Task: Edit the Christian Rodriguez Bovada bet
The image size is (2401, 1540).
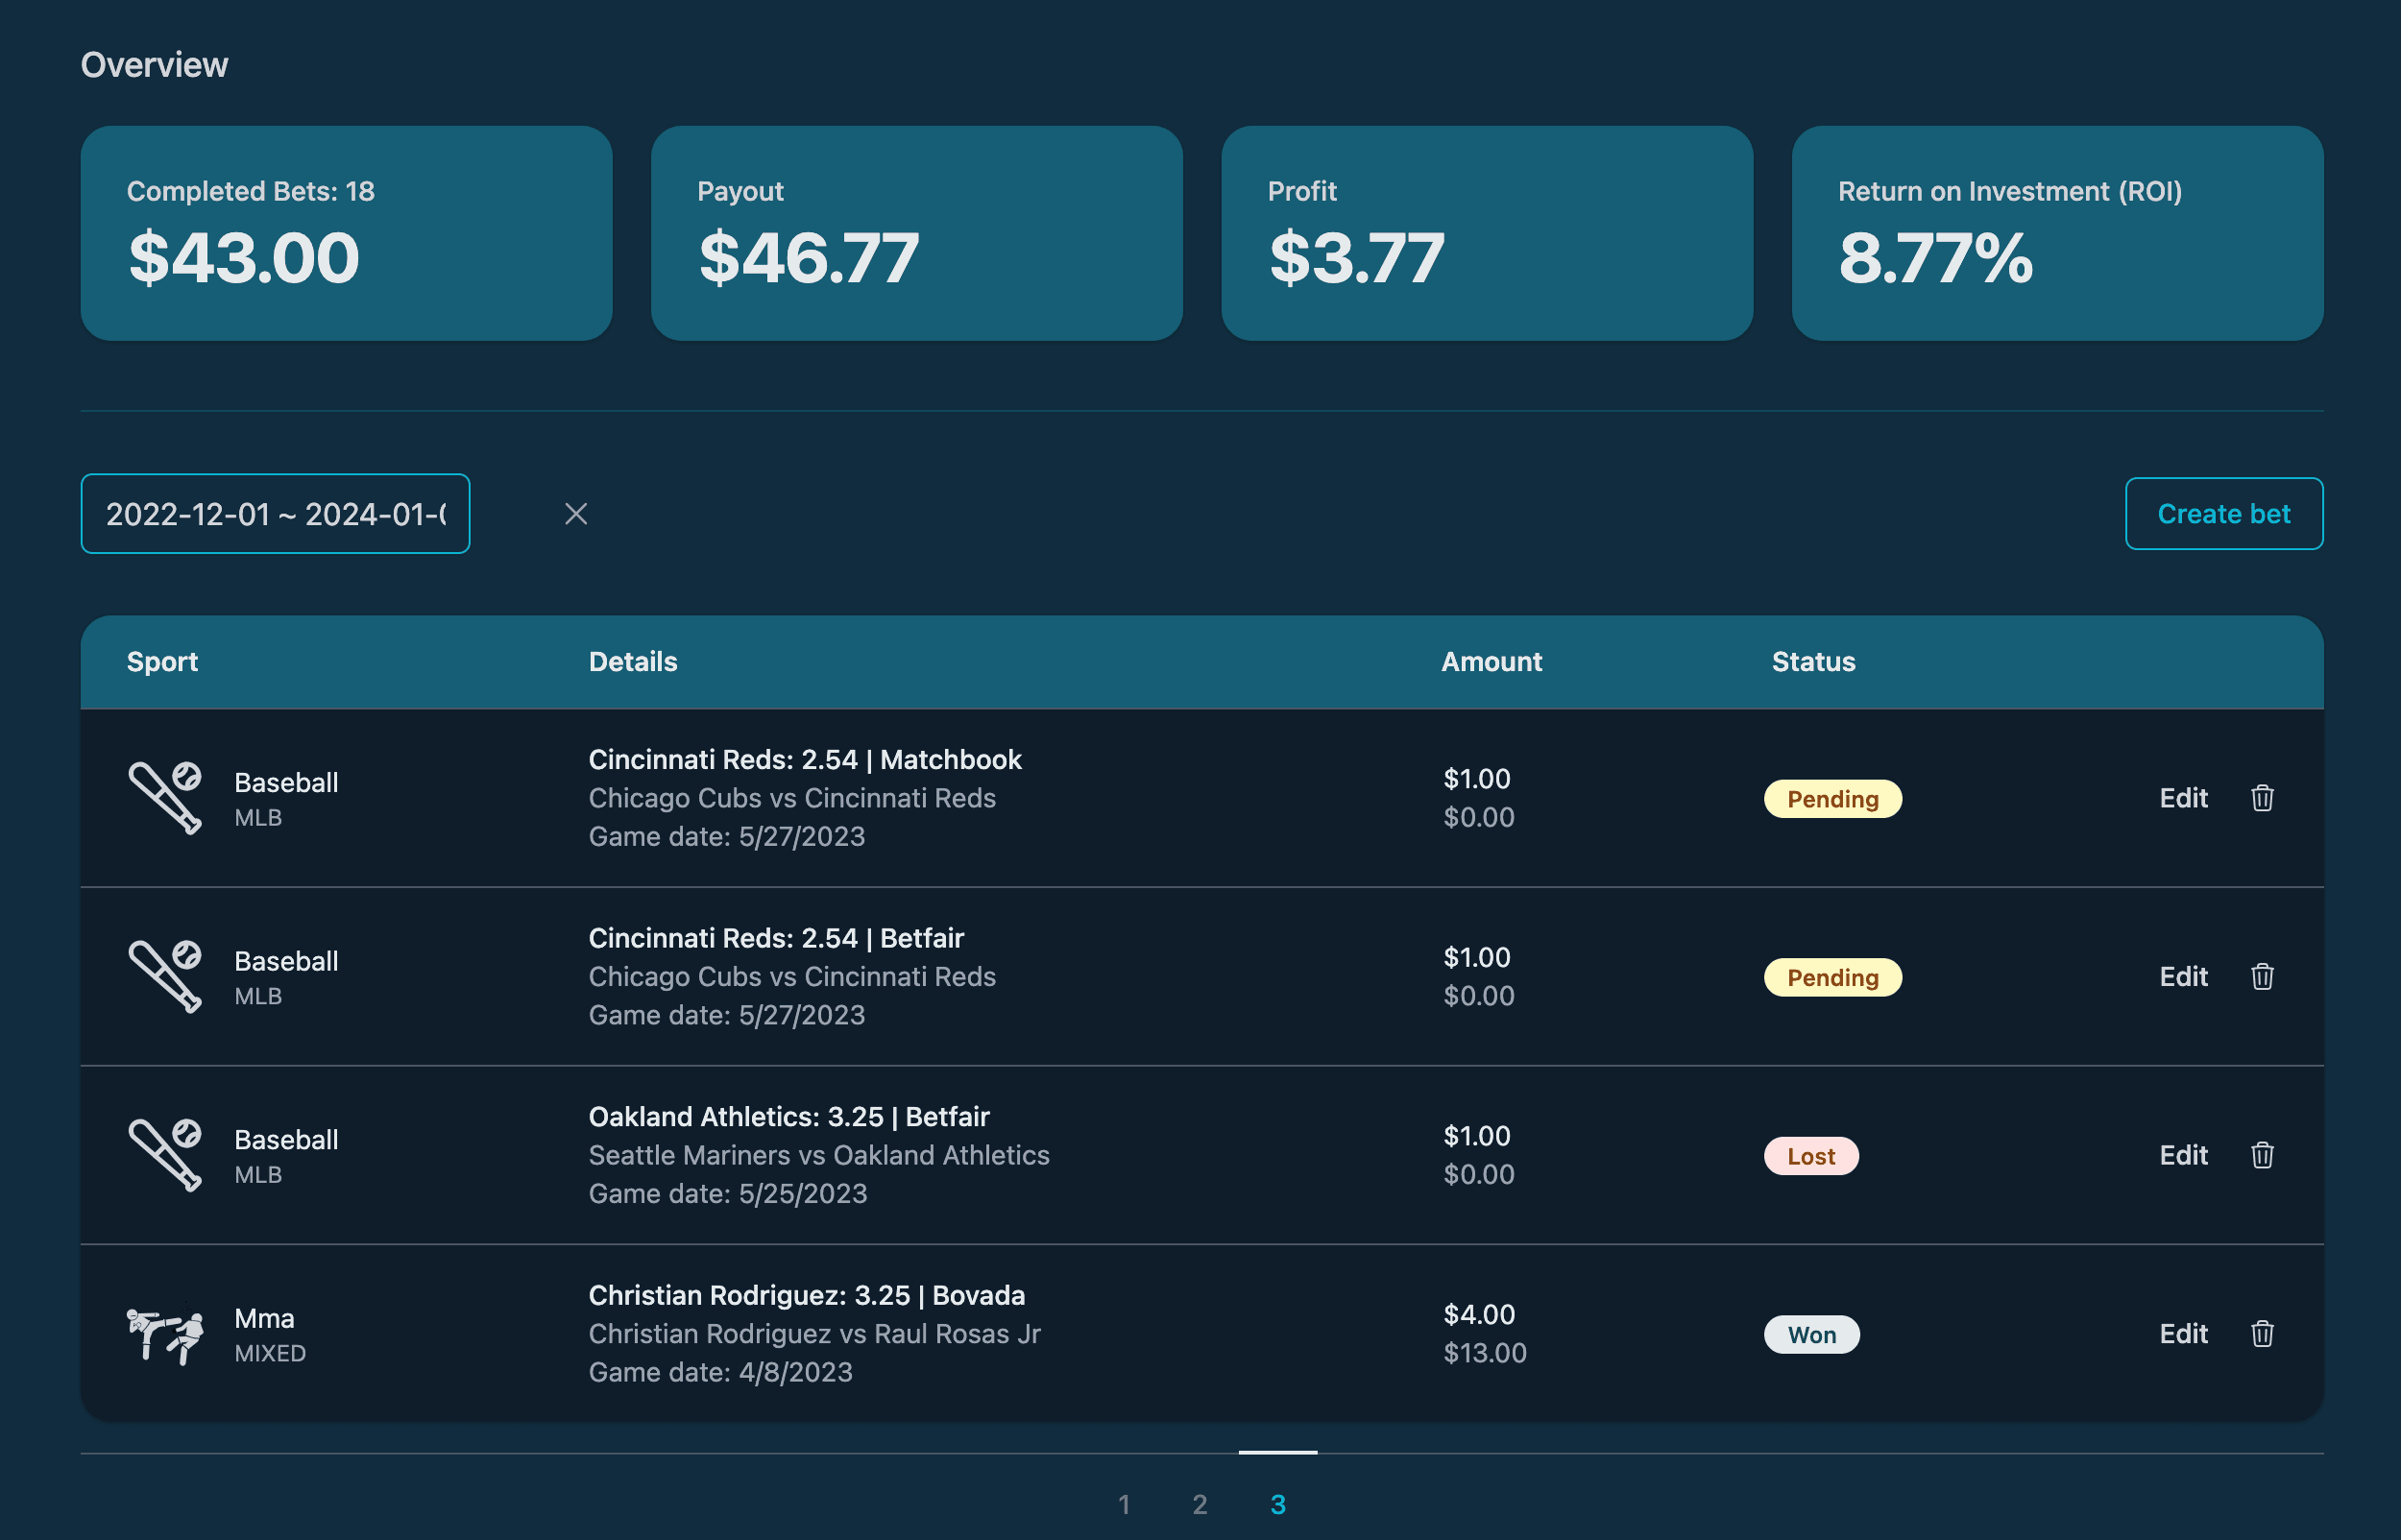Action: (2182, 1333)
